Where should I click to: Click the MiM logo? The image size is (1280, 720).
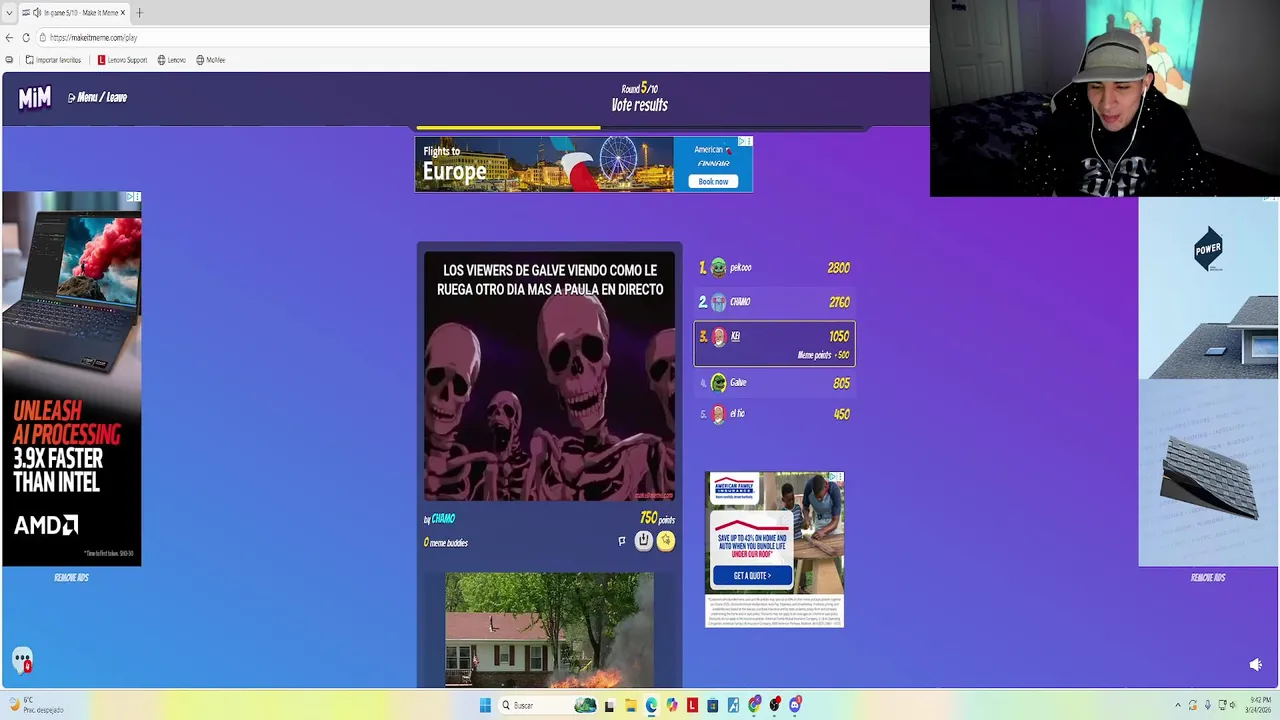click(x=34, y=97)
